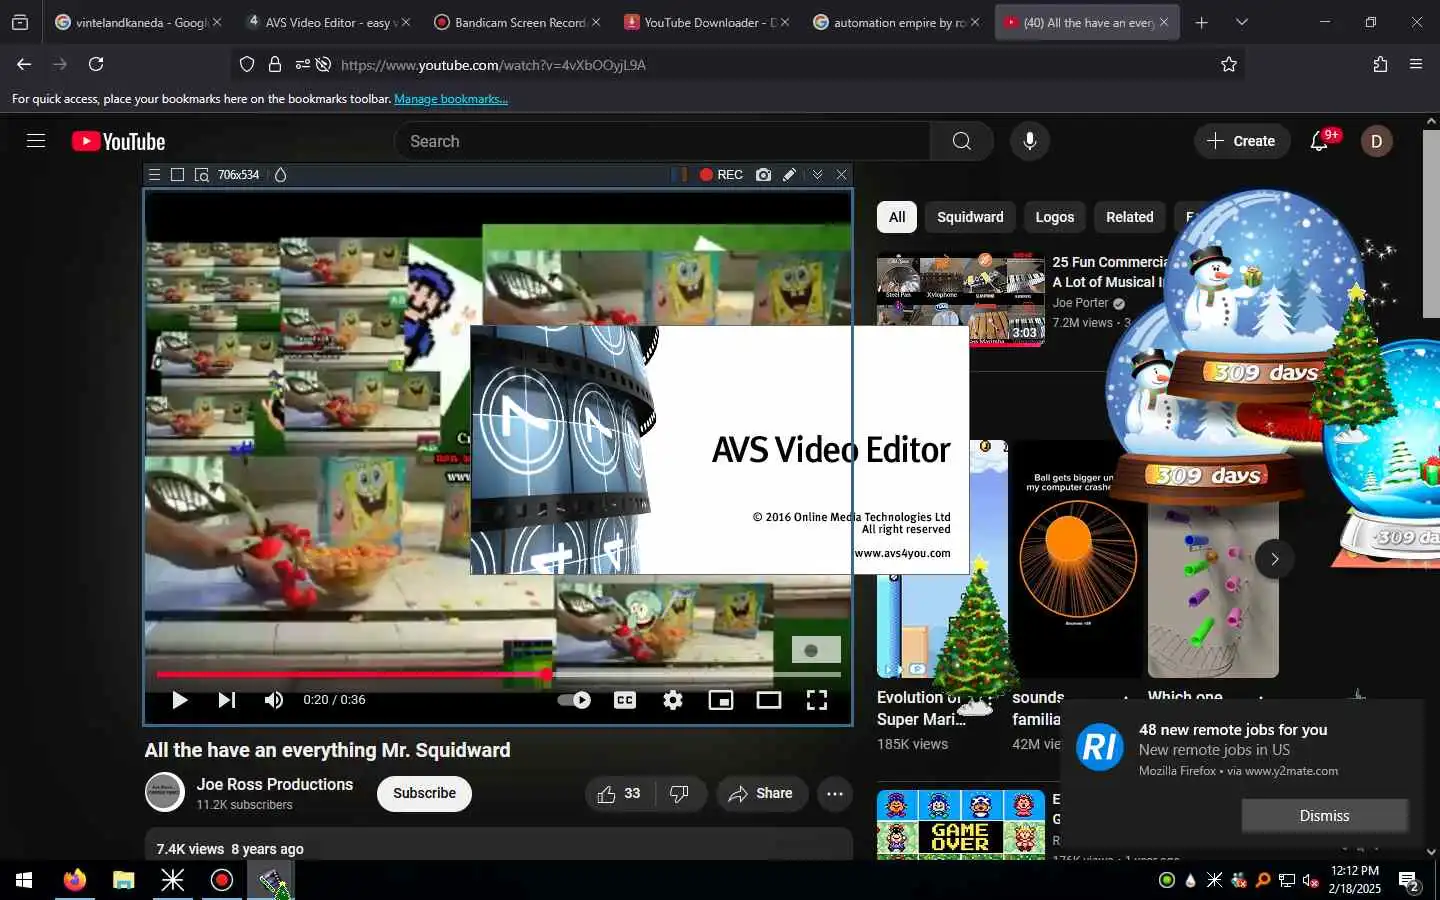Open the YouTube notifications bell
This screenshot has width=1440, height=900.
click(x=1320, y=141)
